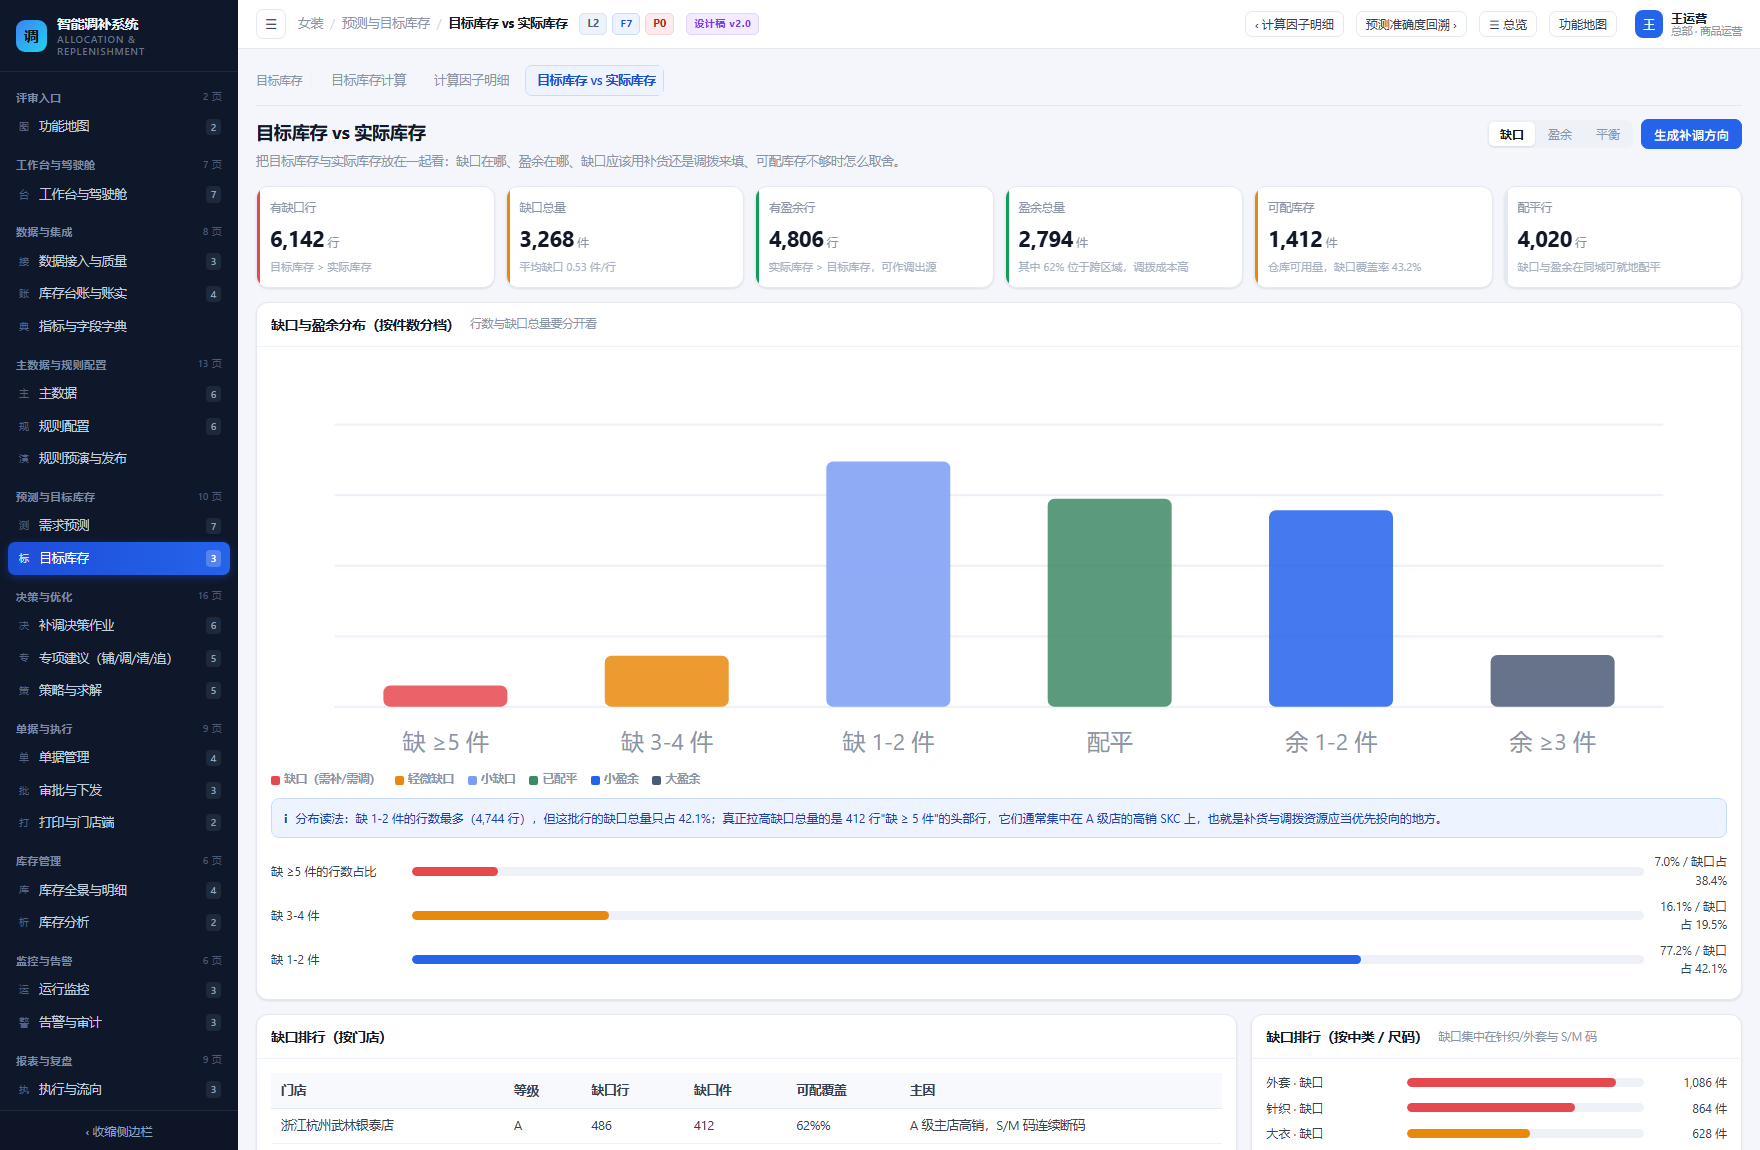Image resolution: width=1760 pixels, height=1150 pixels.
Task: Toggle the 轻微缺口 legend item
Action: pyautogui.click(x=424, y=779)
